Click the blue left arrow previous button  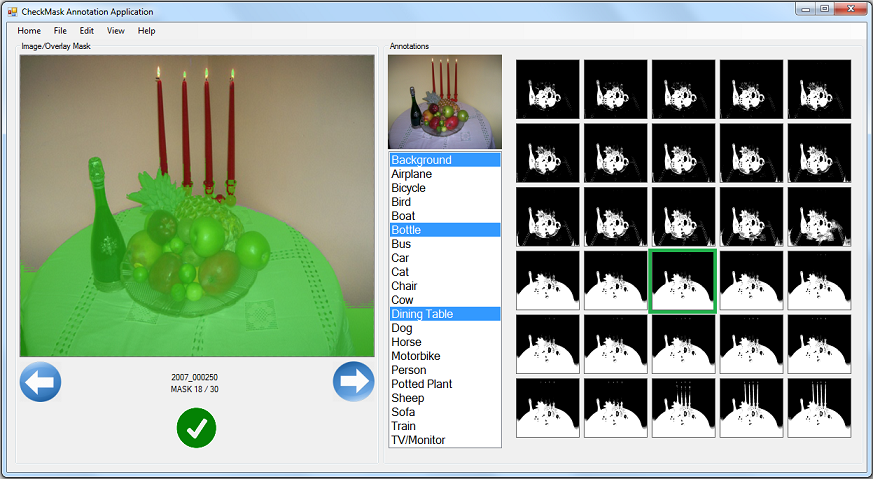pyautogui.click(x=41, y=382)
